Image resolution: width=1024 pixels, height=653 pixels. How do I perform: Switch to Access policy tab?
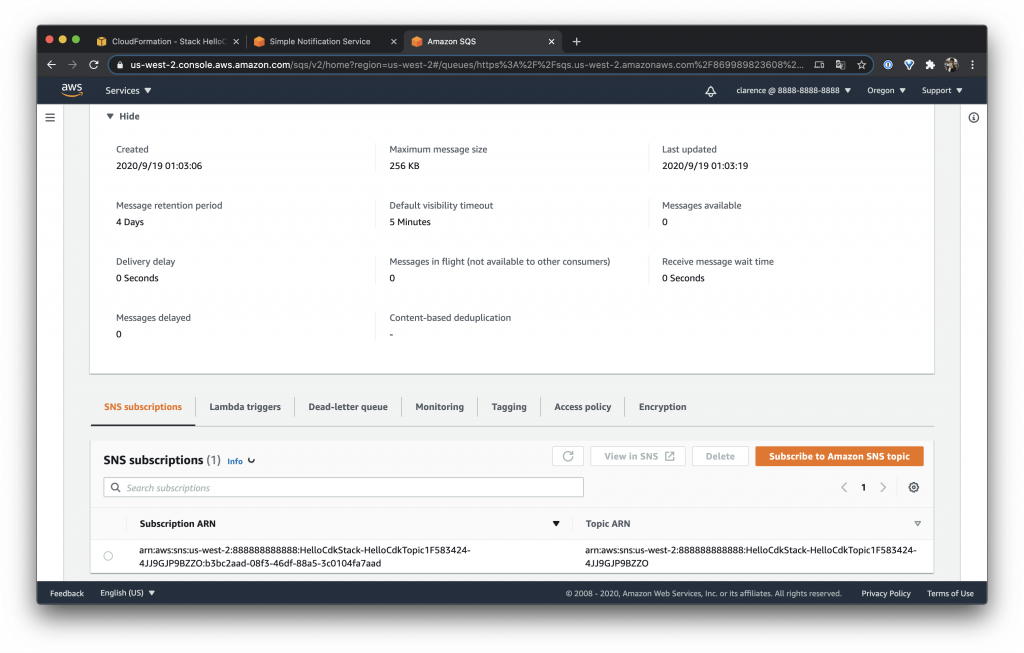click(x=583, y=407)
